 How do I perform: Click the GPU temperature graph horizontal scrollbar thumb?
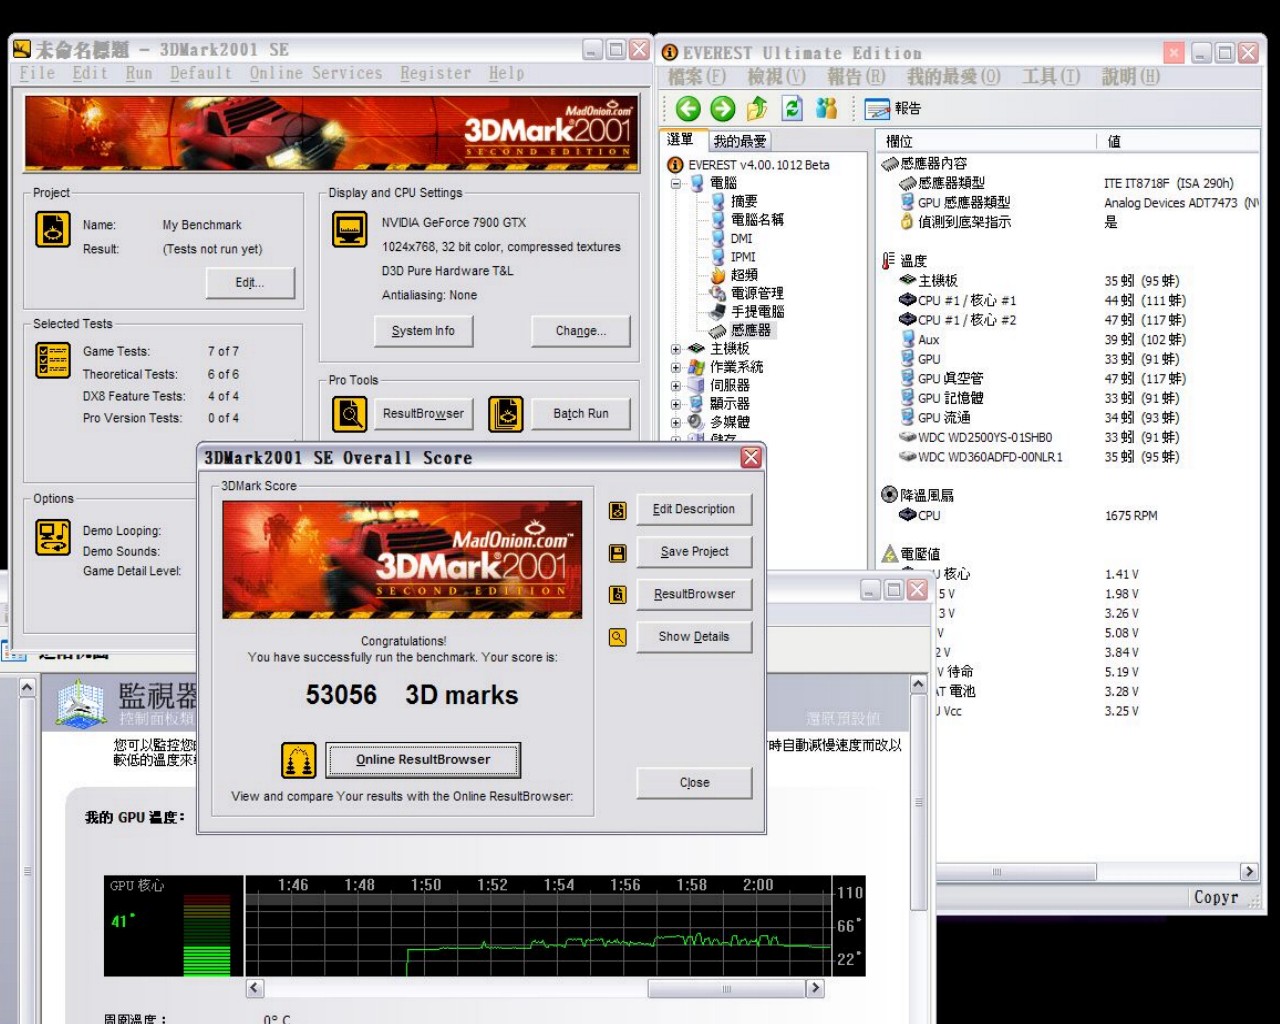pos(727,988)
